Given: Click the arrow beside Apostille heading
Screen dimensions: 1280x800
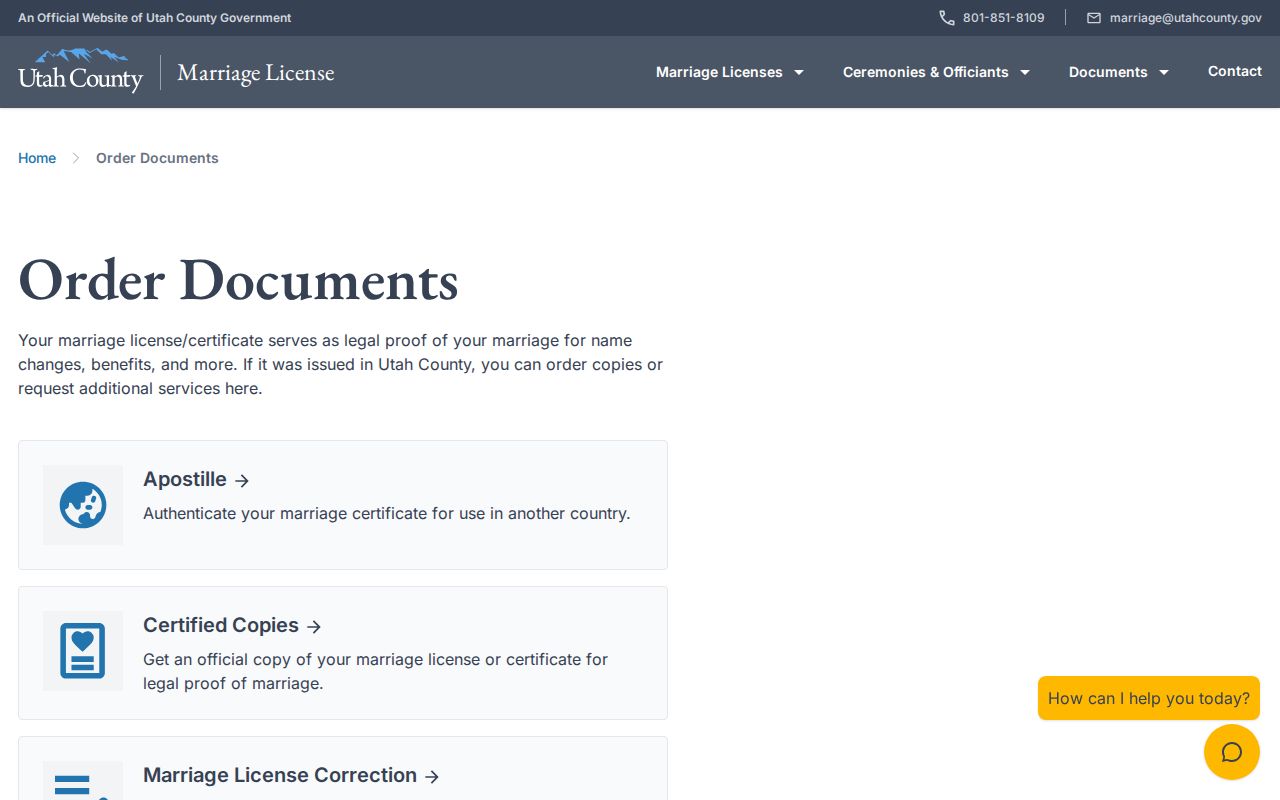Looking at the screenshot, I should (x=242, y=481).
